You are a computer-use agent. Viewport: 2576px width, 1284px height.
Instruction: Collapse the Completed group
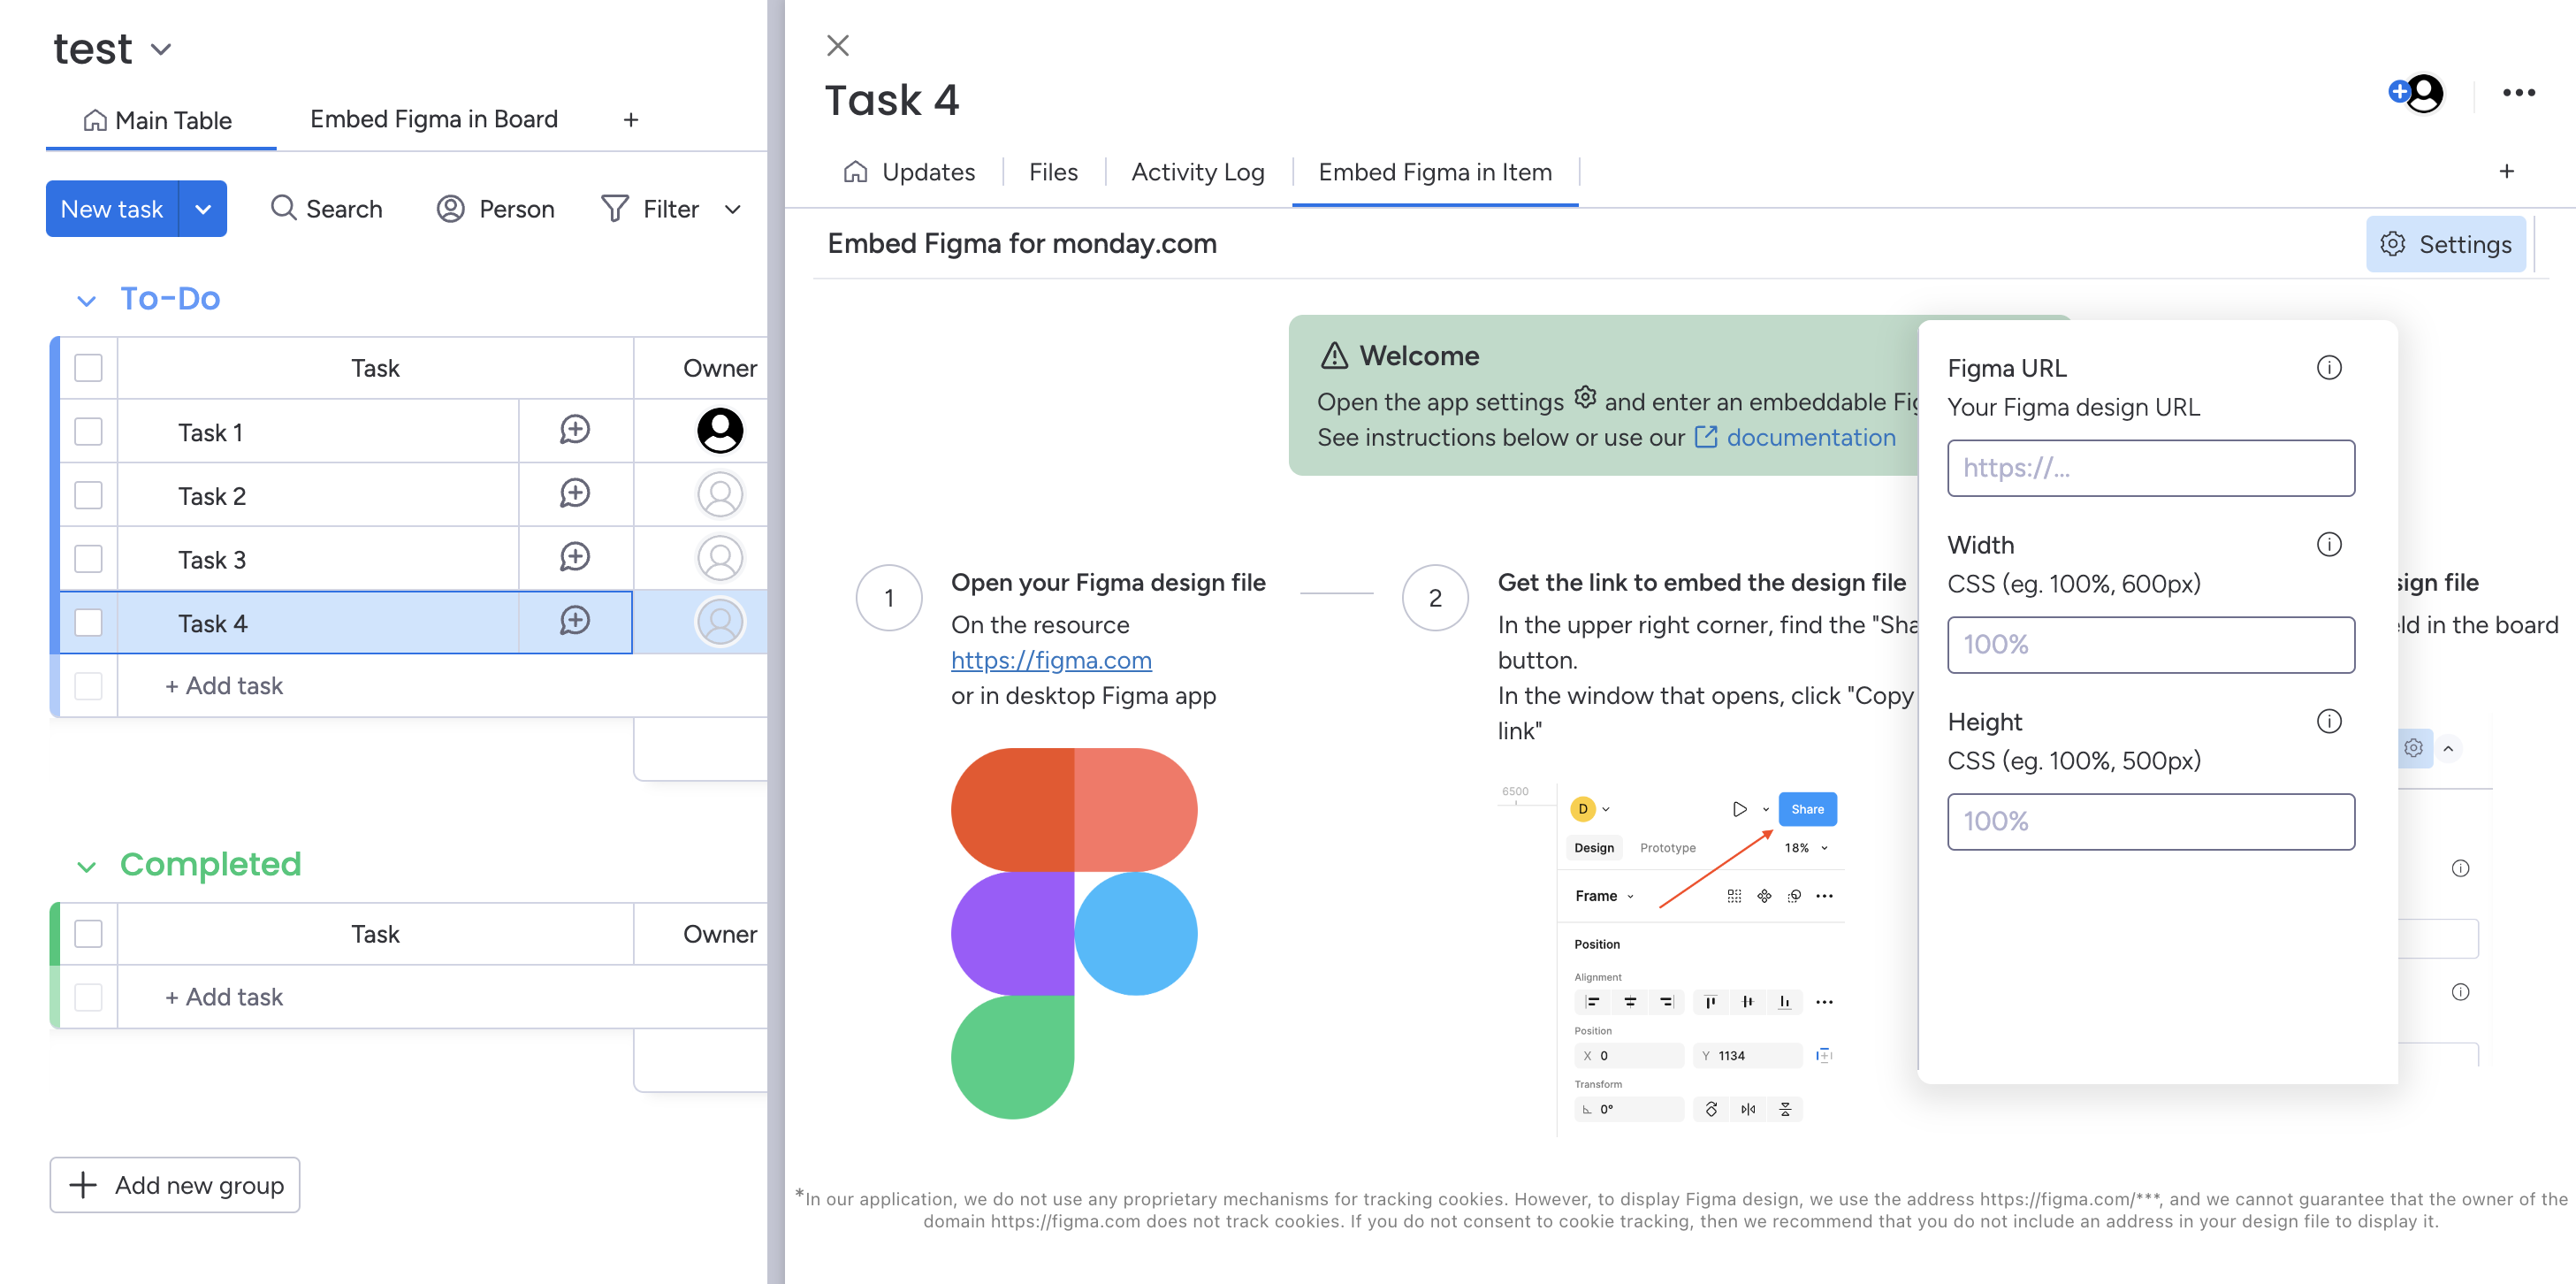click(x=87, y=866)
